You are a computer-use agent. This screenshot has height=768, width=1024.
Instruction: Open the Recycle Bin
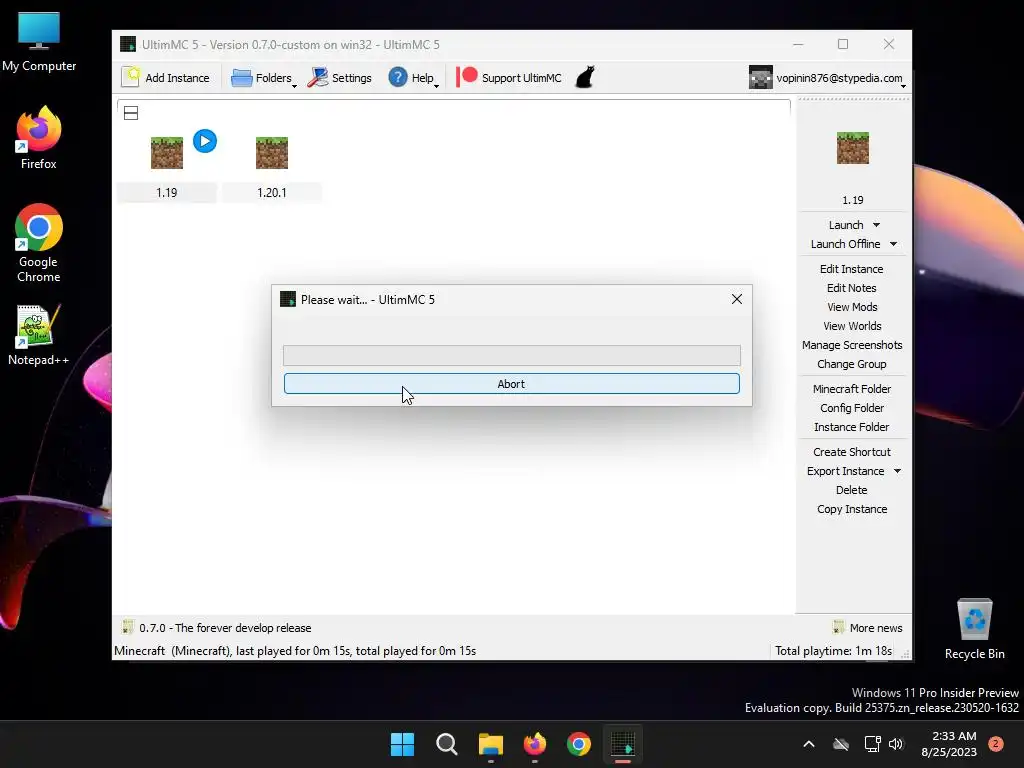pyautogui.click(x=974, y=629)
